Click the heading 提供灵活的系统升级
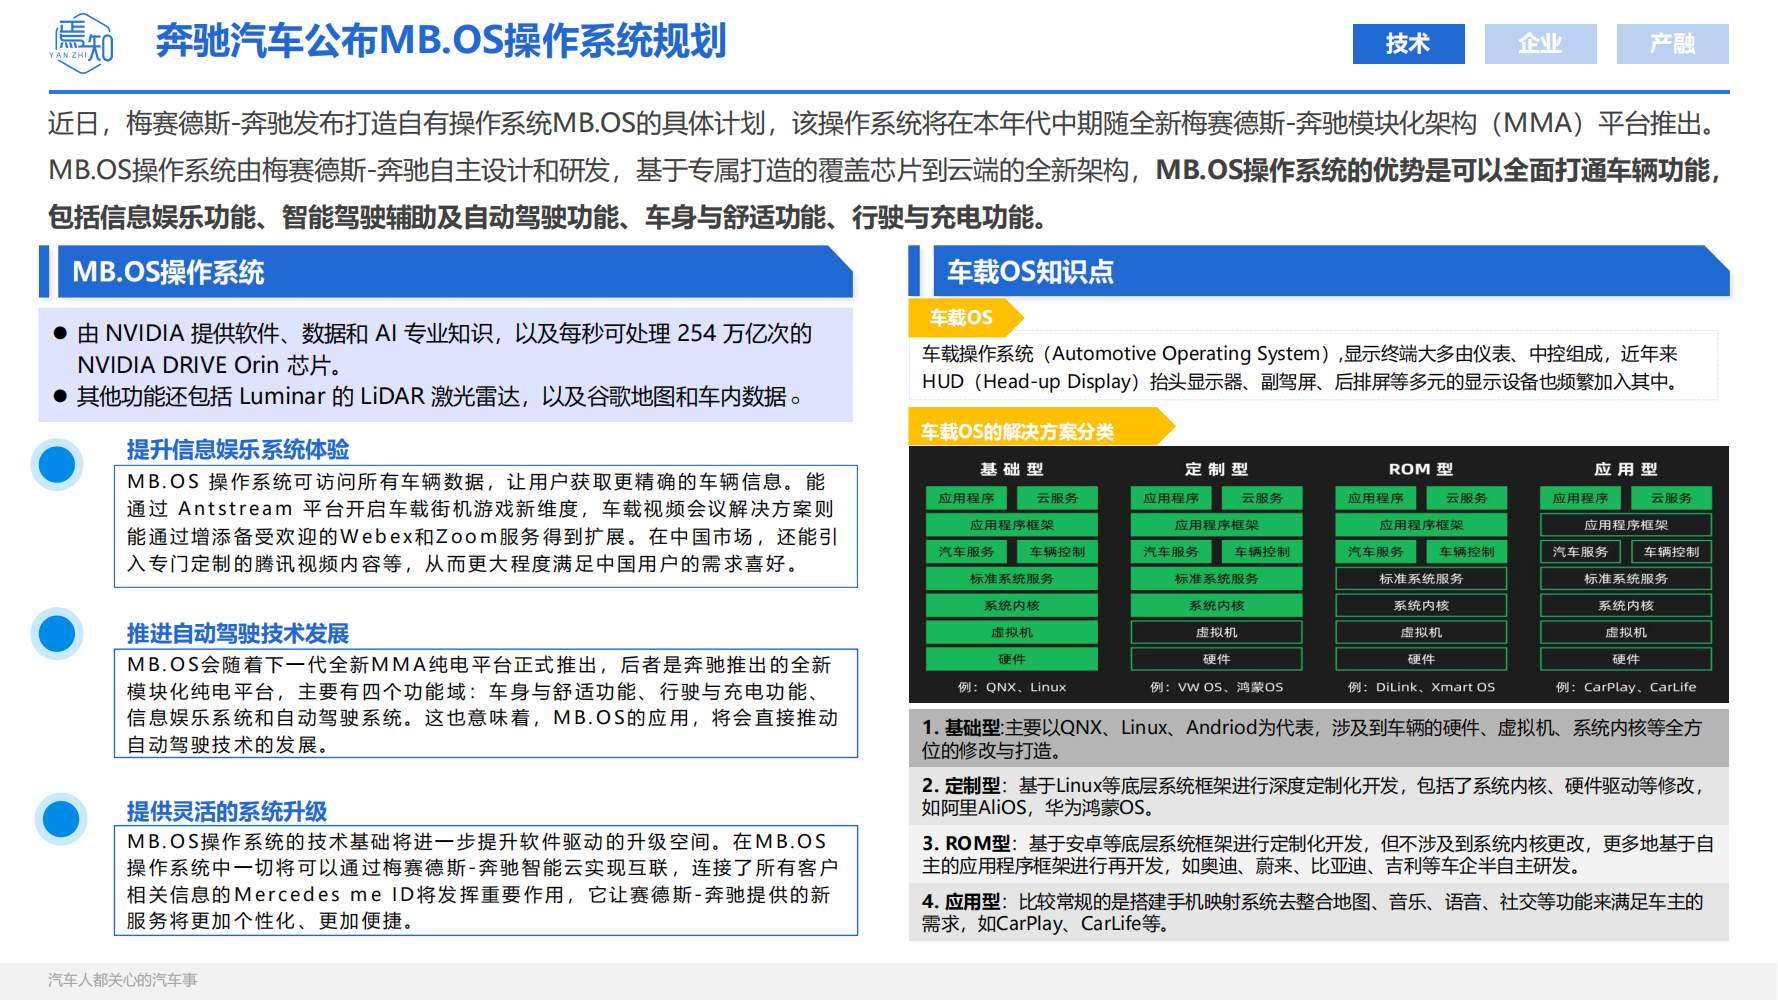The height and width of the screenshot is (1000, 1778). coord(227,811)
